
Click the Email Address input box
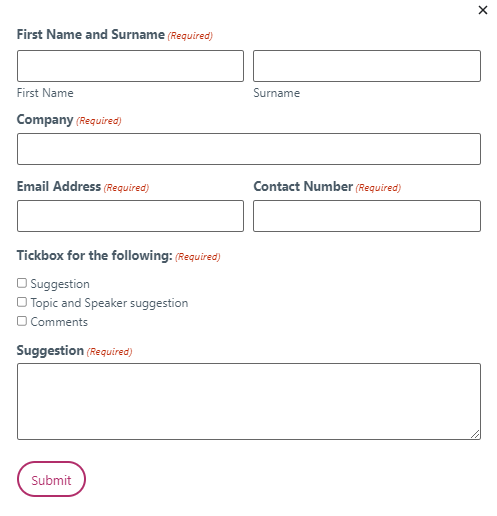130,216
